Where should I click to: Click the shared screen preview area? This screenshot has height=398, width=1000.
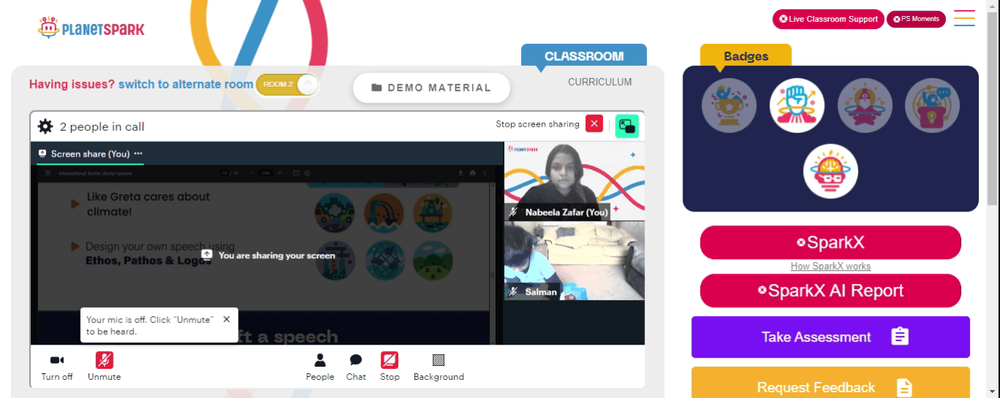pyautogui.click(x=267, y=255)
